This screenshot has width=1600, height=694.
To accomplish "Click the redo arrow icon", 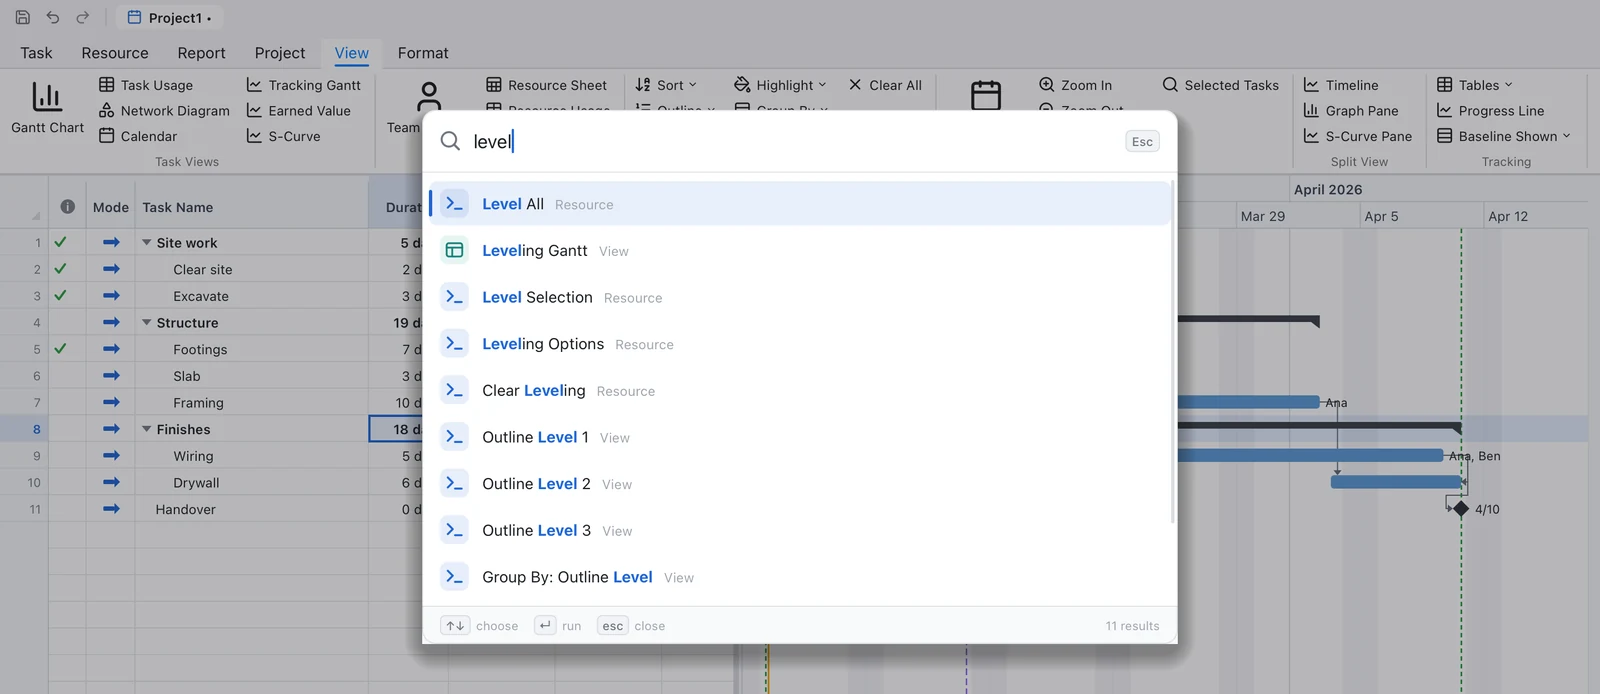I will click(83, 17).
